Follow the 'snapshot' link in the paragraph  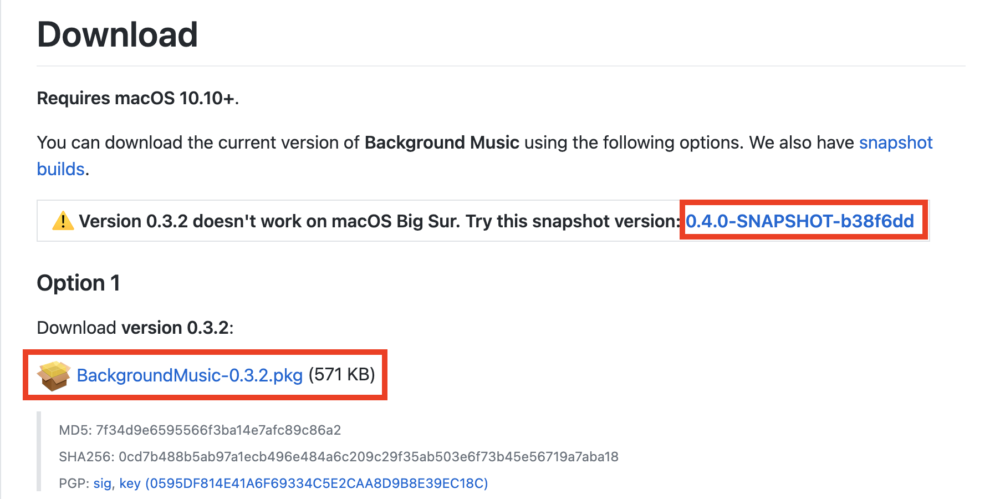tap(896, 142)
